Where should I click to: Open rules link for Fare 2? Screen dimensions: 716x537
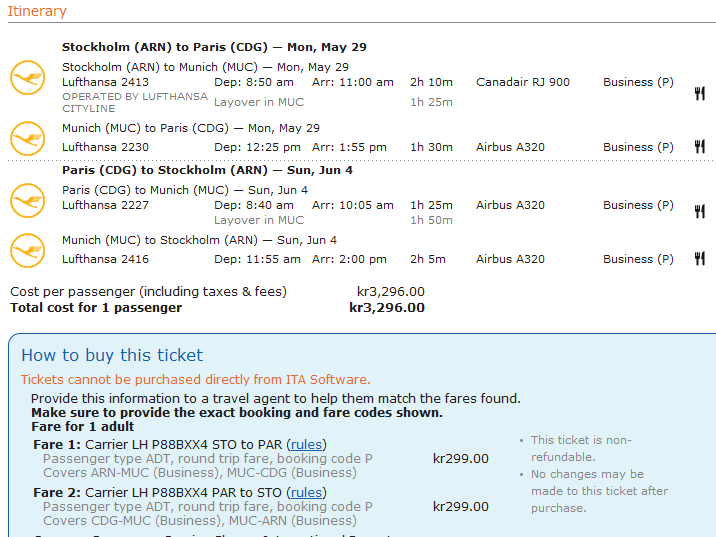(306, 493)
